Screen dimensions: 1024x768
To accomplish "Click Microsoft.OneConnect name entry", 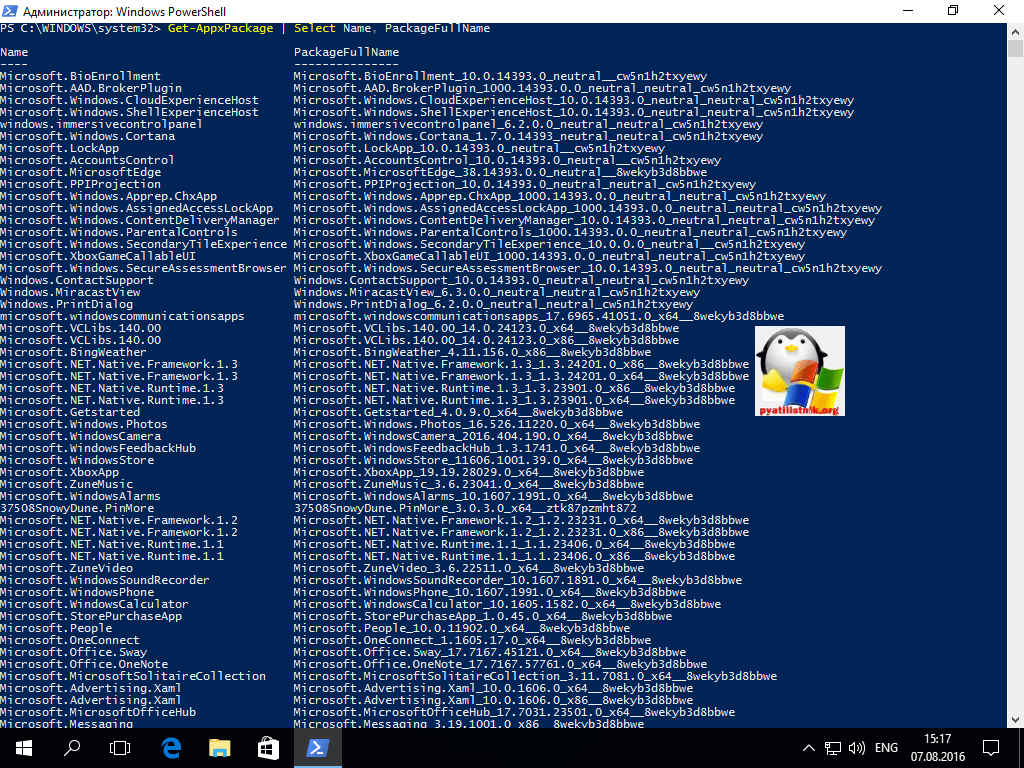I will click(70, 640).
